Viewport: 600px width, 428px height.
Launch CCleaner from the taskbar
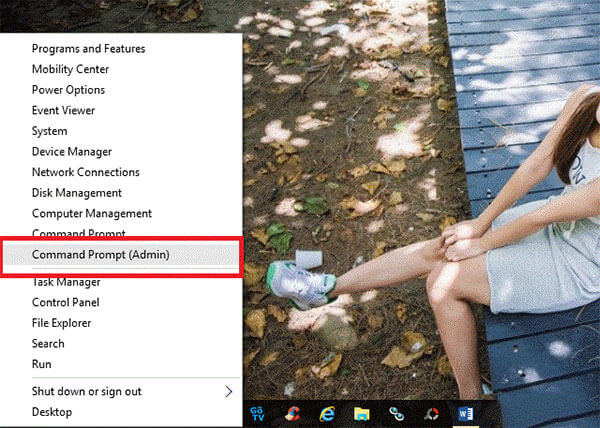coord(292,412)
